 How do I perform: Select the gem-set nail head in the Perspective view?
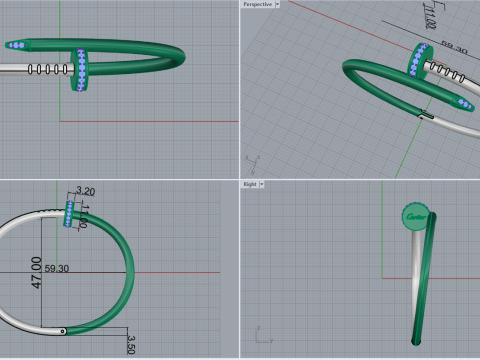pyautogui.click(x=419, y=60)
